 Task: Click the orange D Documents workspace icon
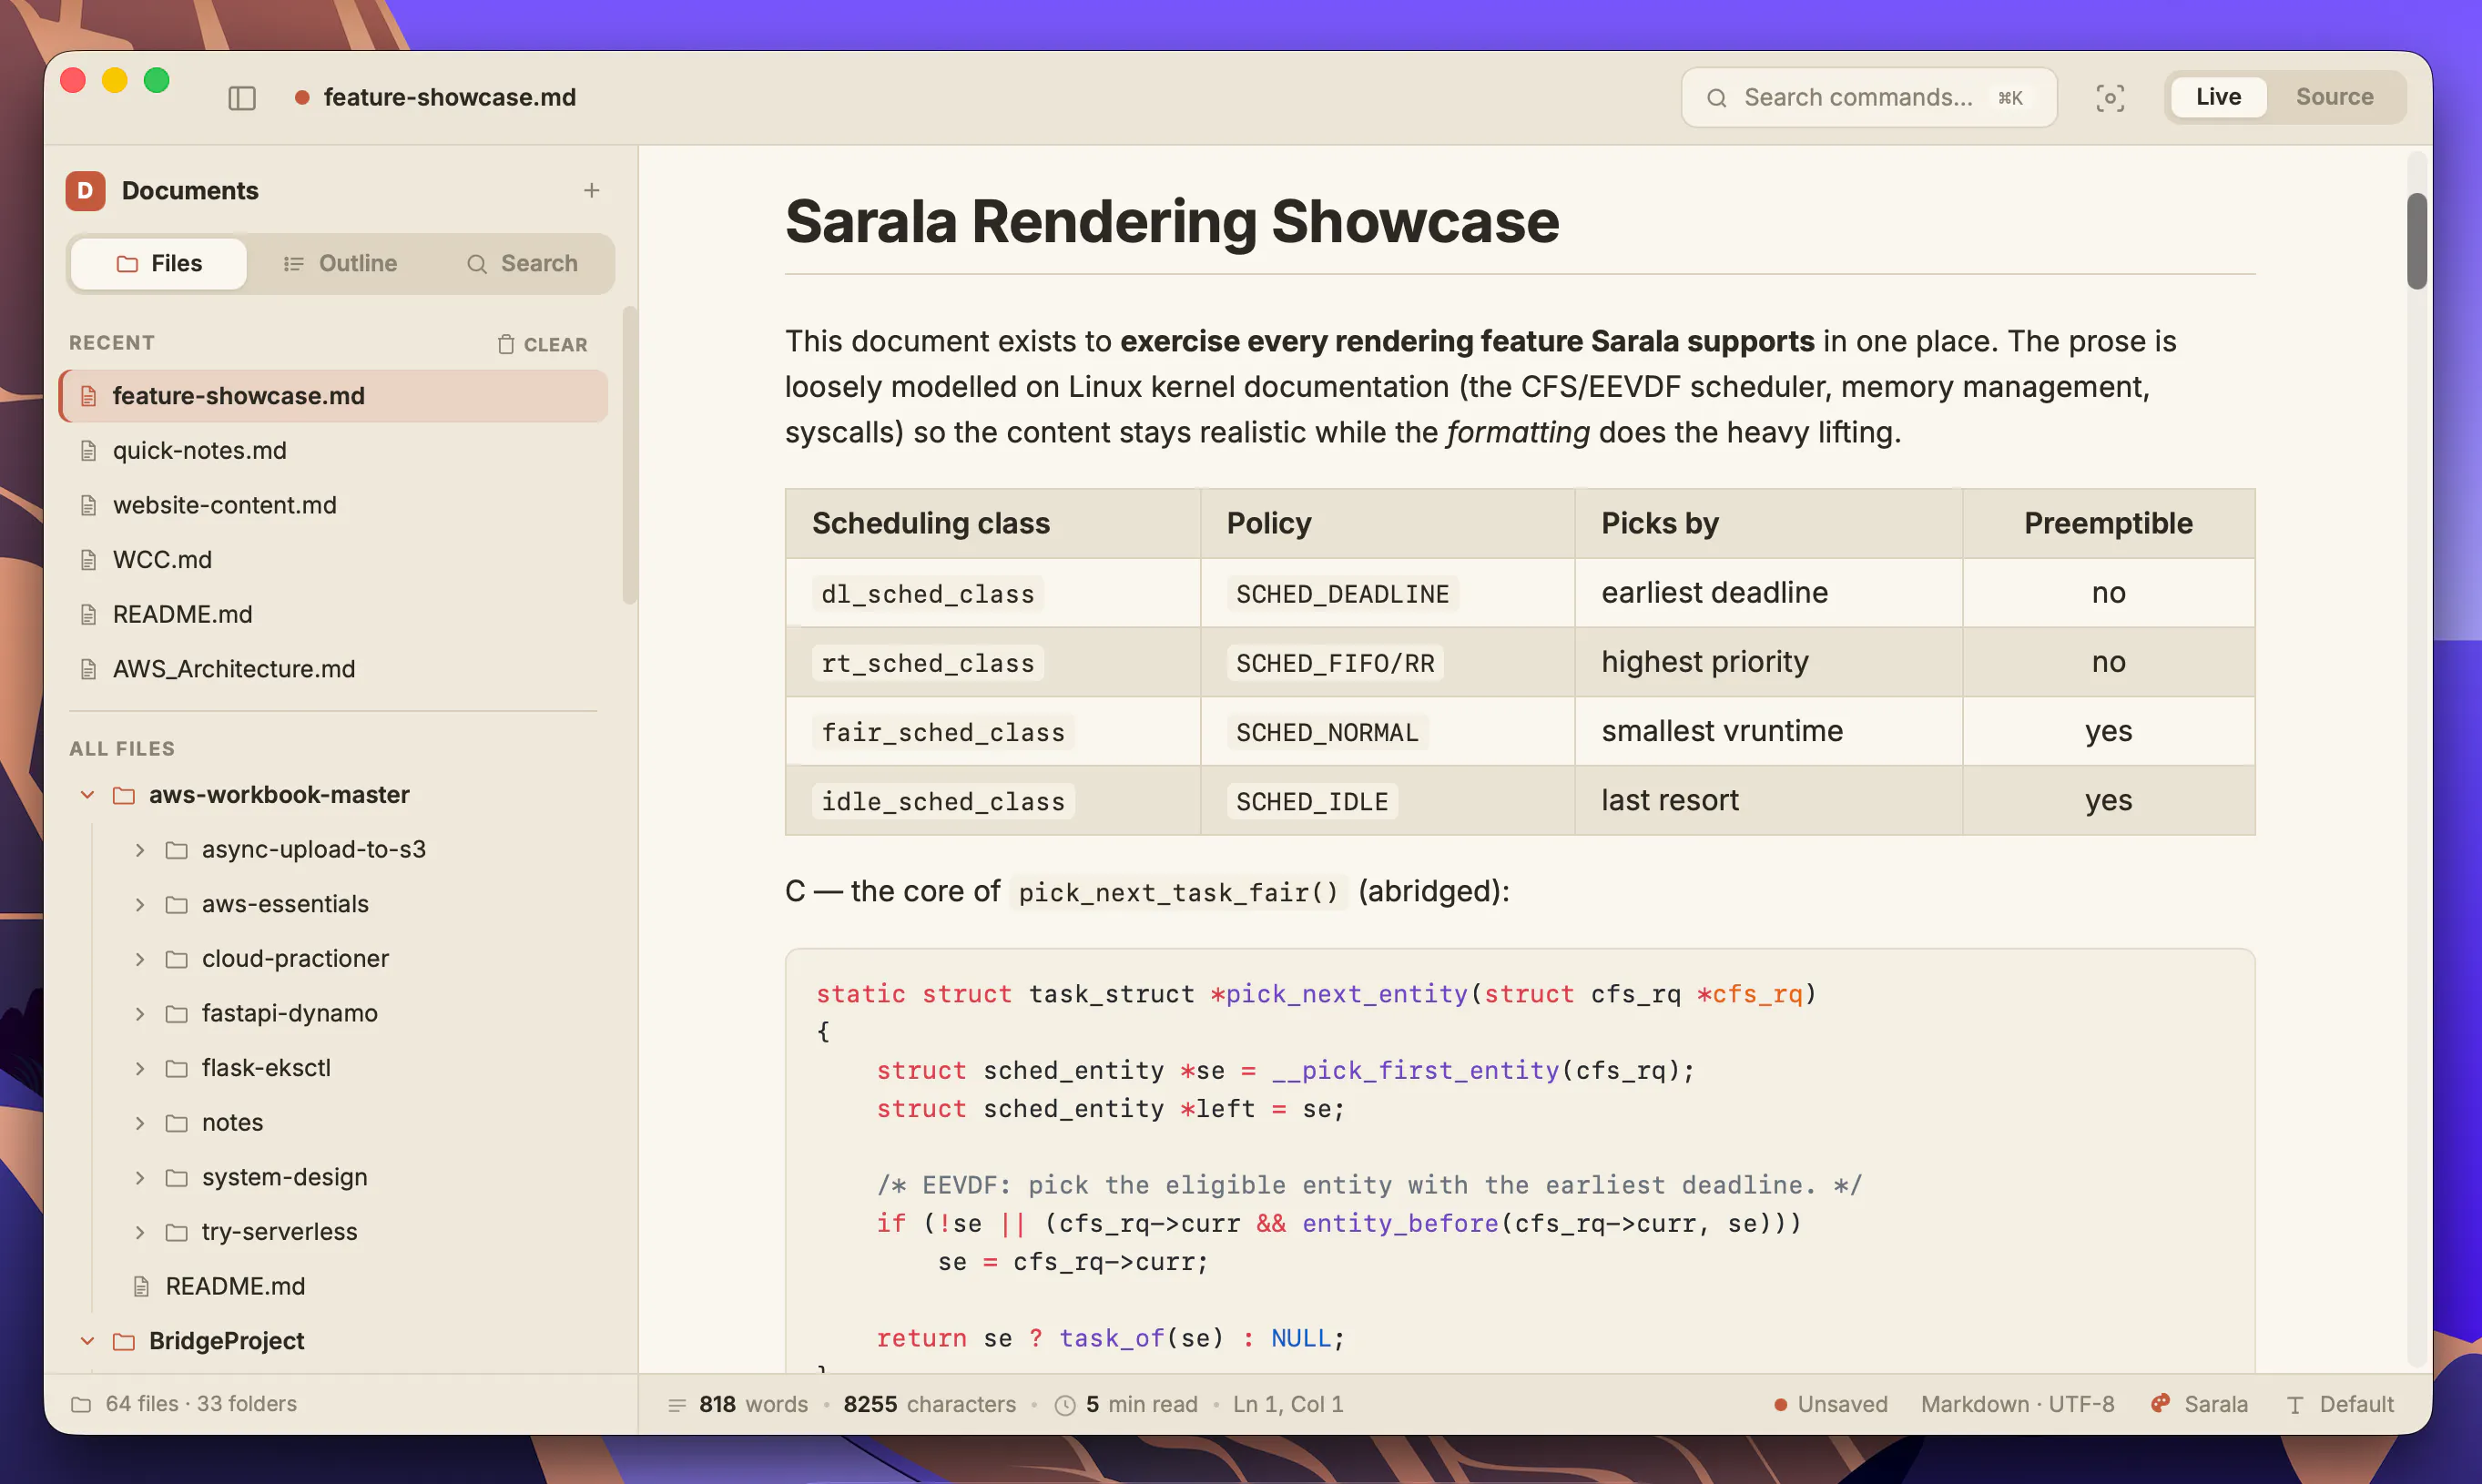pyautogui.click(x=85, y=190)
